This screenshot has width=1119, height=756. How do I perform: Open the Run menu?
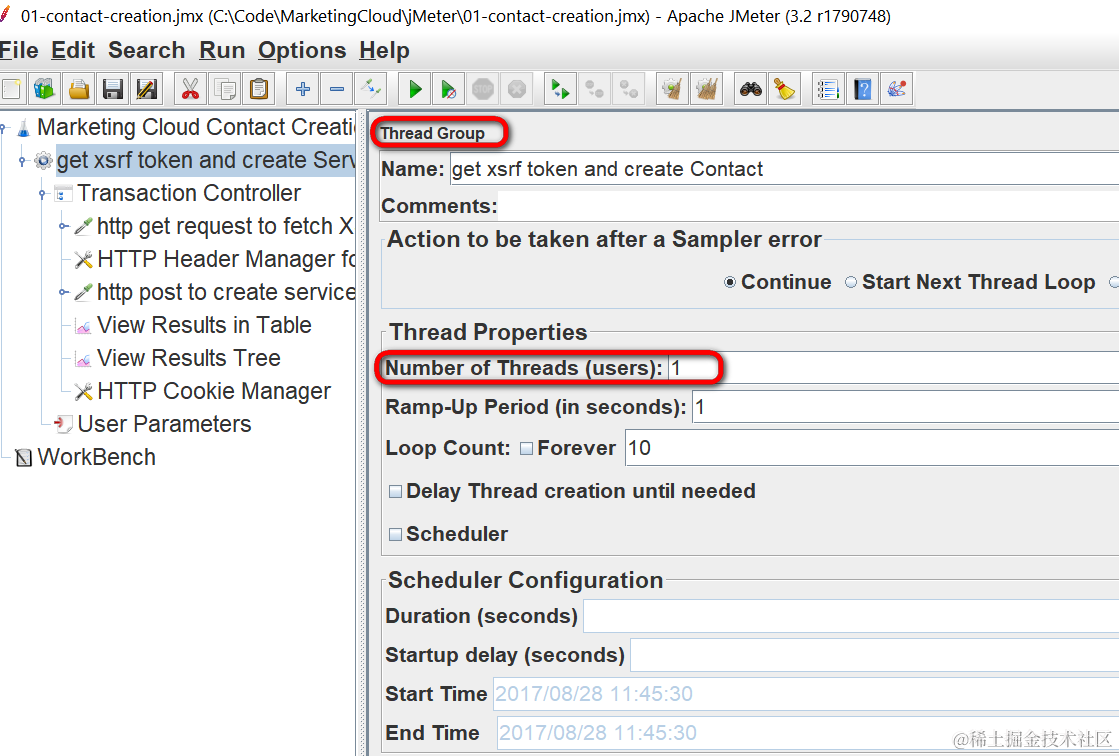pyautogui.click(x=222, y=51)
